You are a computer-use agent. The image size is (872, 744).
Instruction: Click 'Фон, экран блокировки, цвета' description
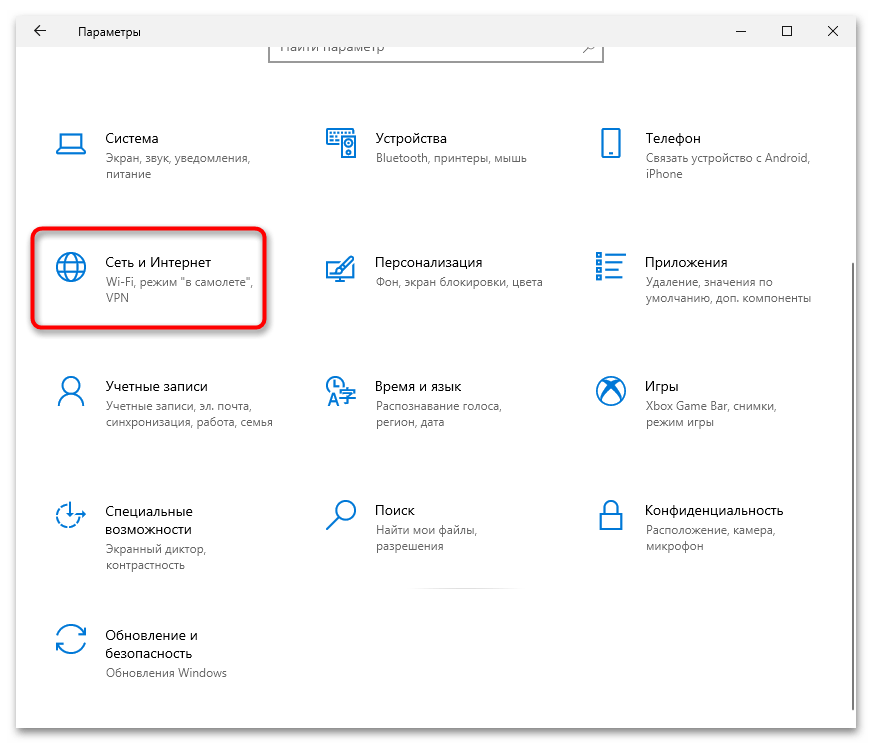point(459,282)
